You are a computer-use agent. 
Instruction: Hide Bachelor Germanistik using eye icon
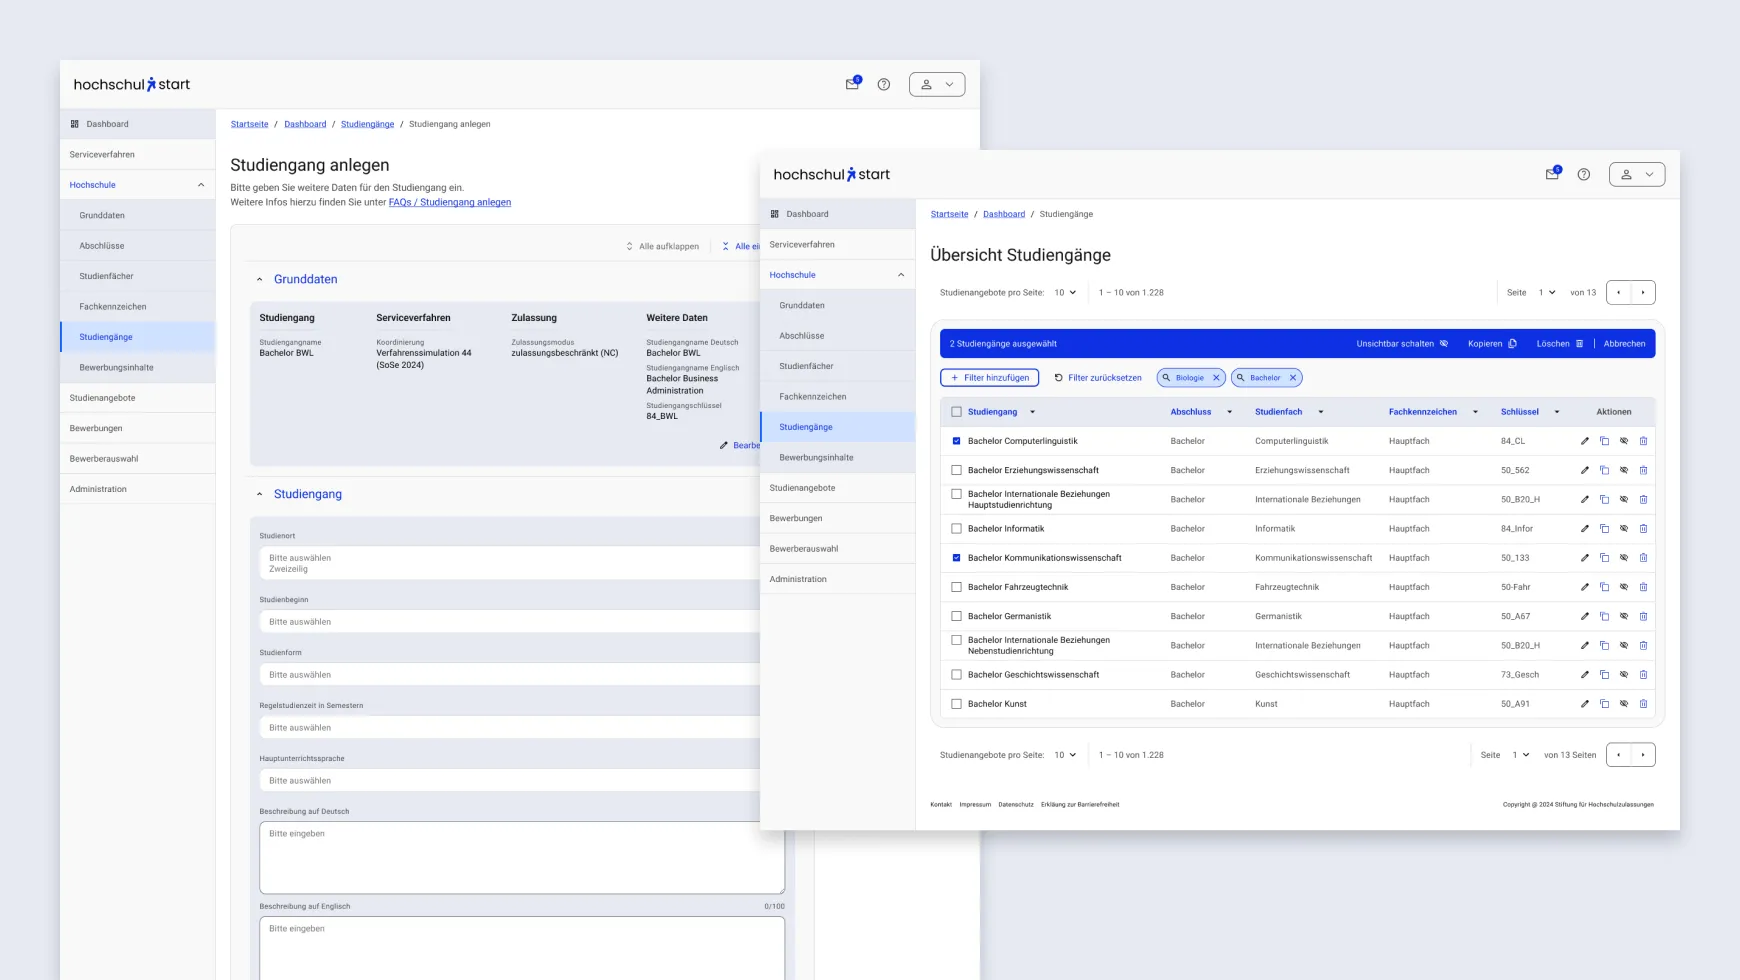(1624, 617)
